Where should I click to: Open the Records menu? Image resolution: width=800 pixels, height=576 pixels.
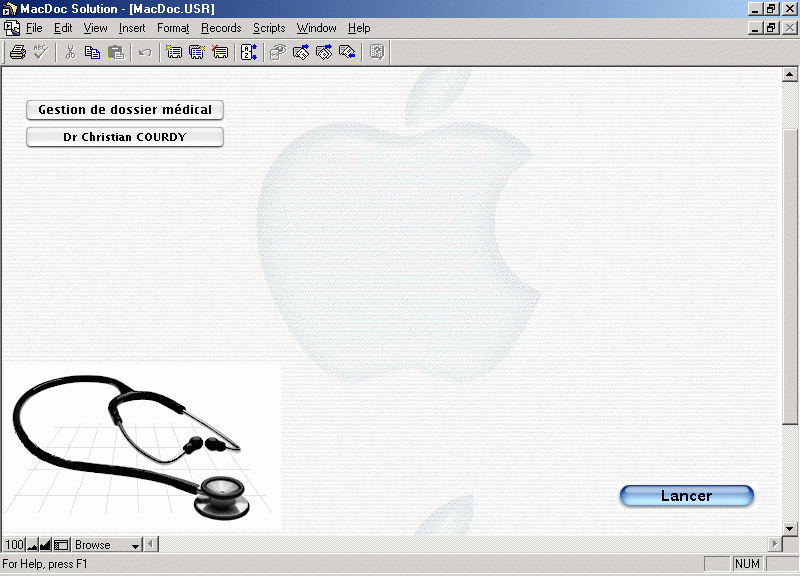pyautogui.click(x=221, y=28)
